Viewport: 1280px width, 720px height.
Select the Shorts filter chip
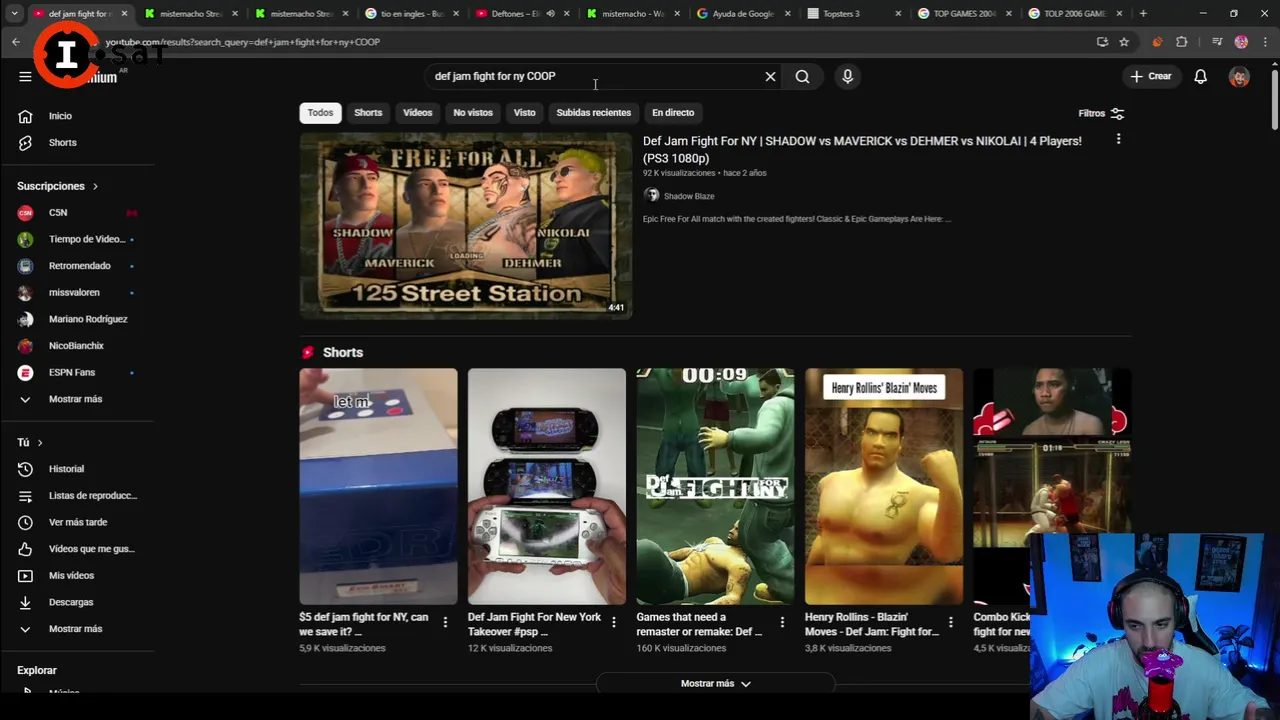click(368, 112)
